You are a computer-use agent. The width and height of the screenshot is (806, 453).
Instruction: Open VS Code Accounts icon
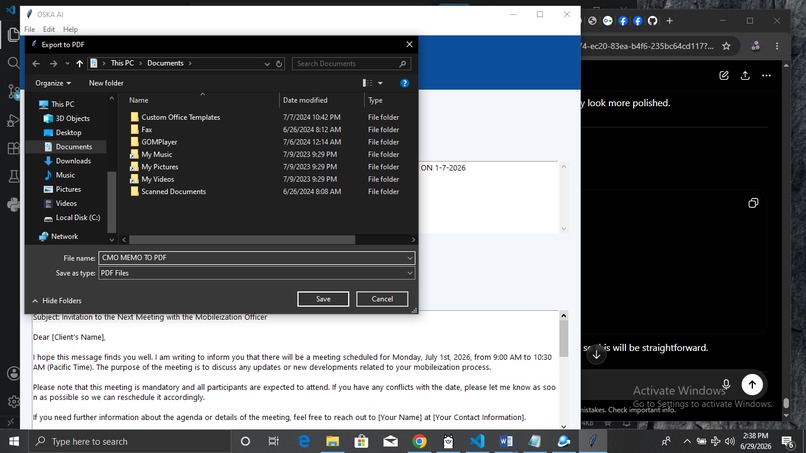13,373
